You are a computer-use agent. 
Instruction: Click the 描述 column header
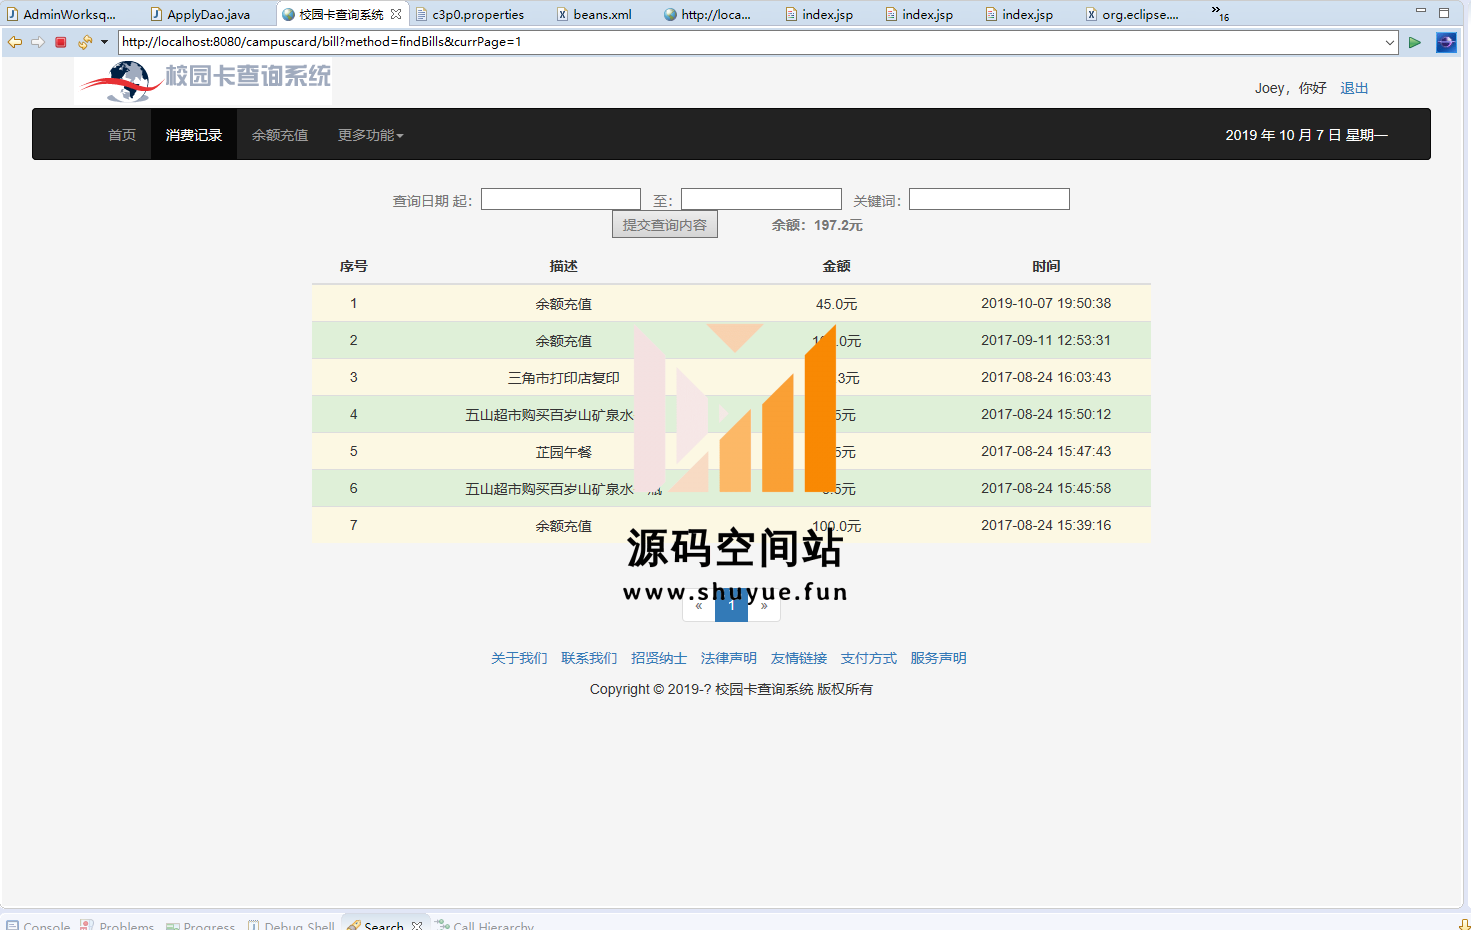(x=564, y=266)
